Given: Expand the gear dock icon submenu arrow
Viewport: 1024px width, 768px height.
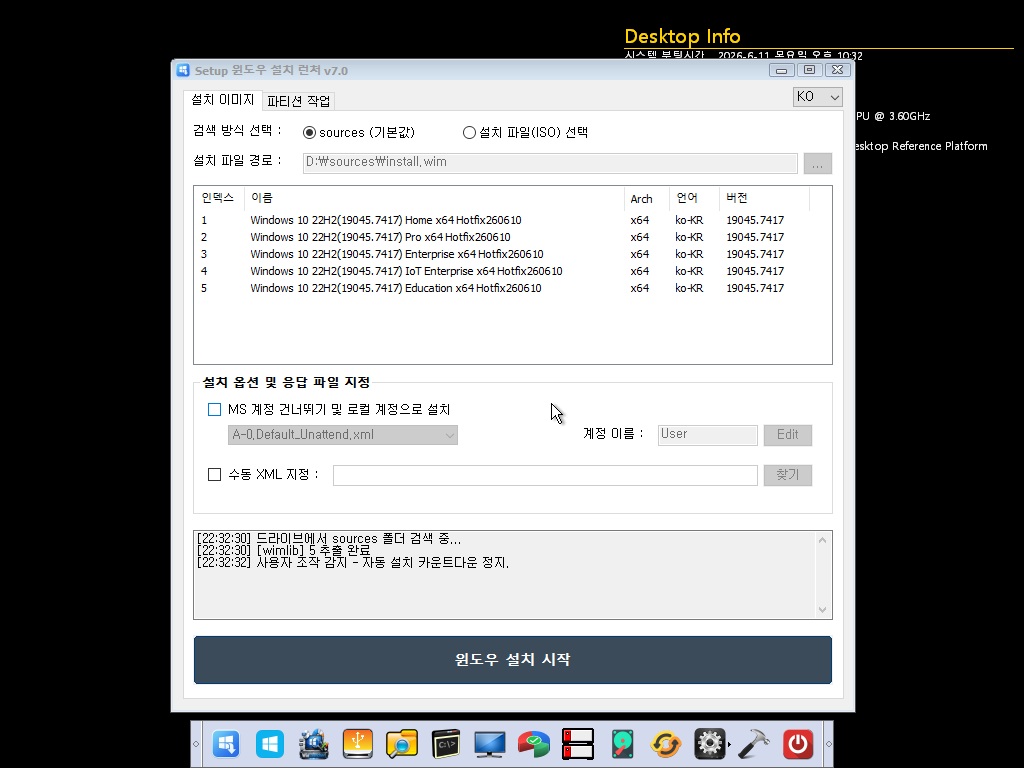Looking at the screenshot, I should click(x=729, y=744).
